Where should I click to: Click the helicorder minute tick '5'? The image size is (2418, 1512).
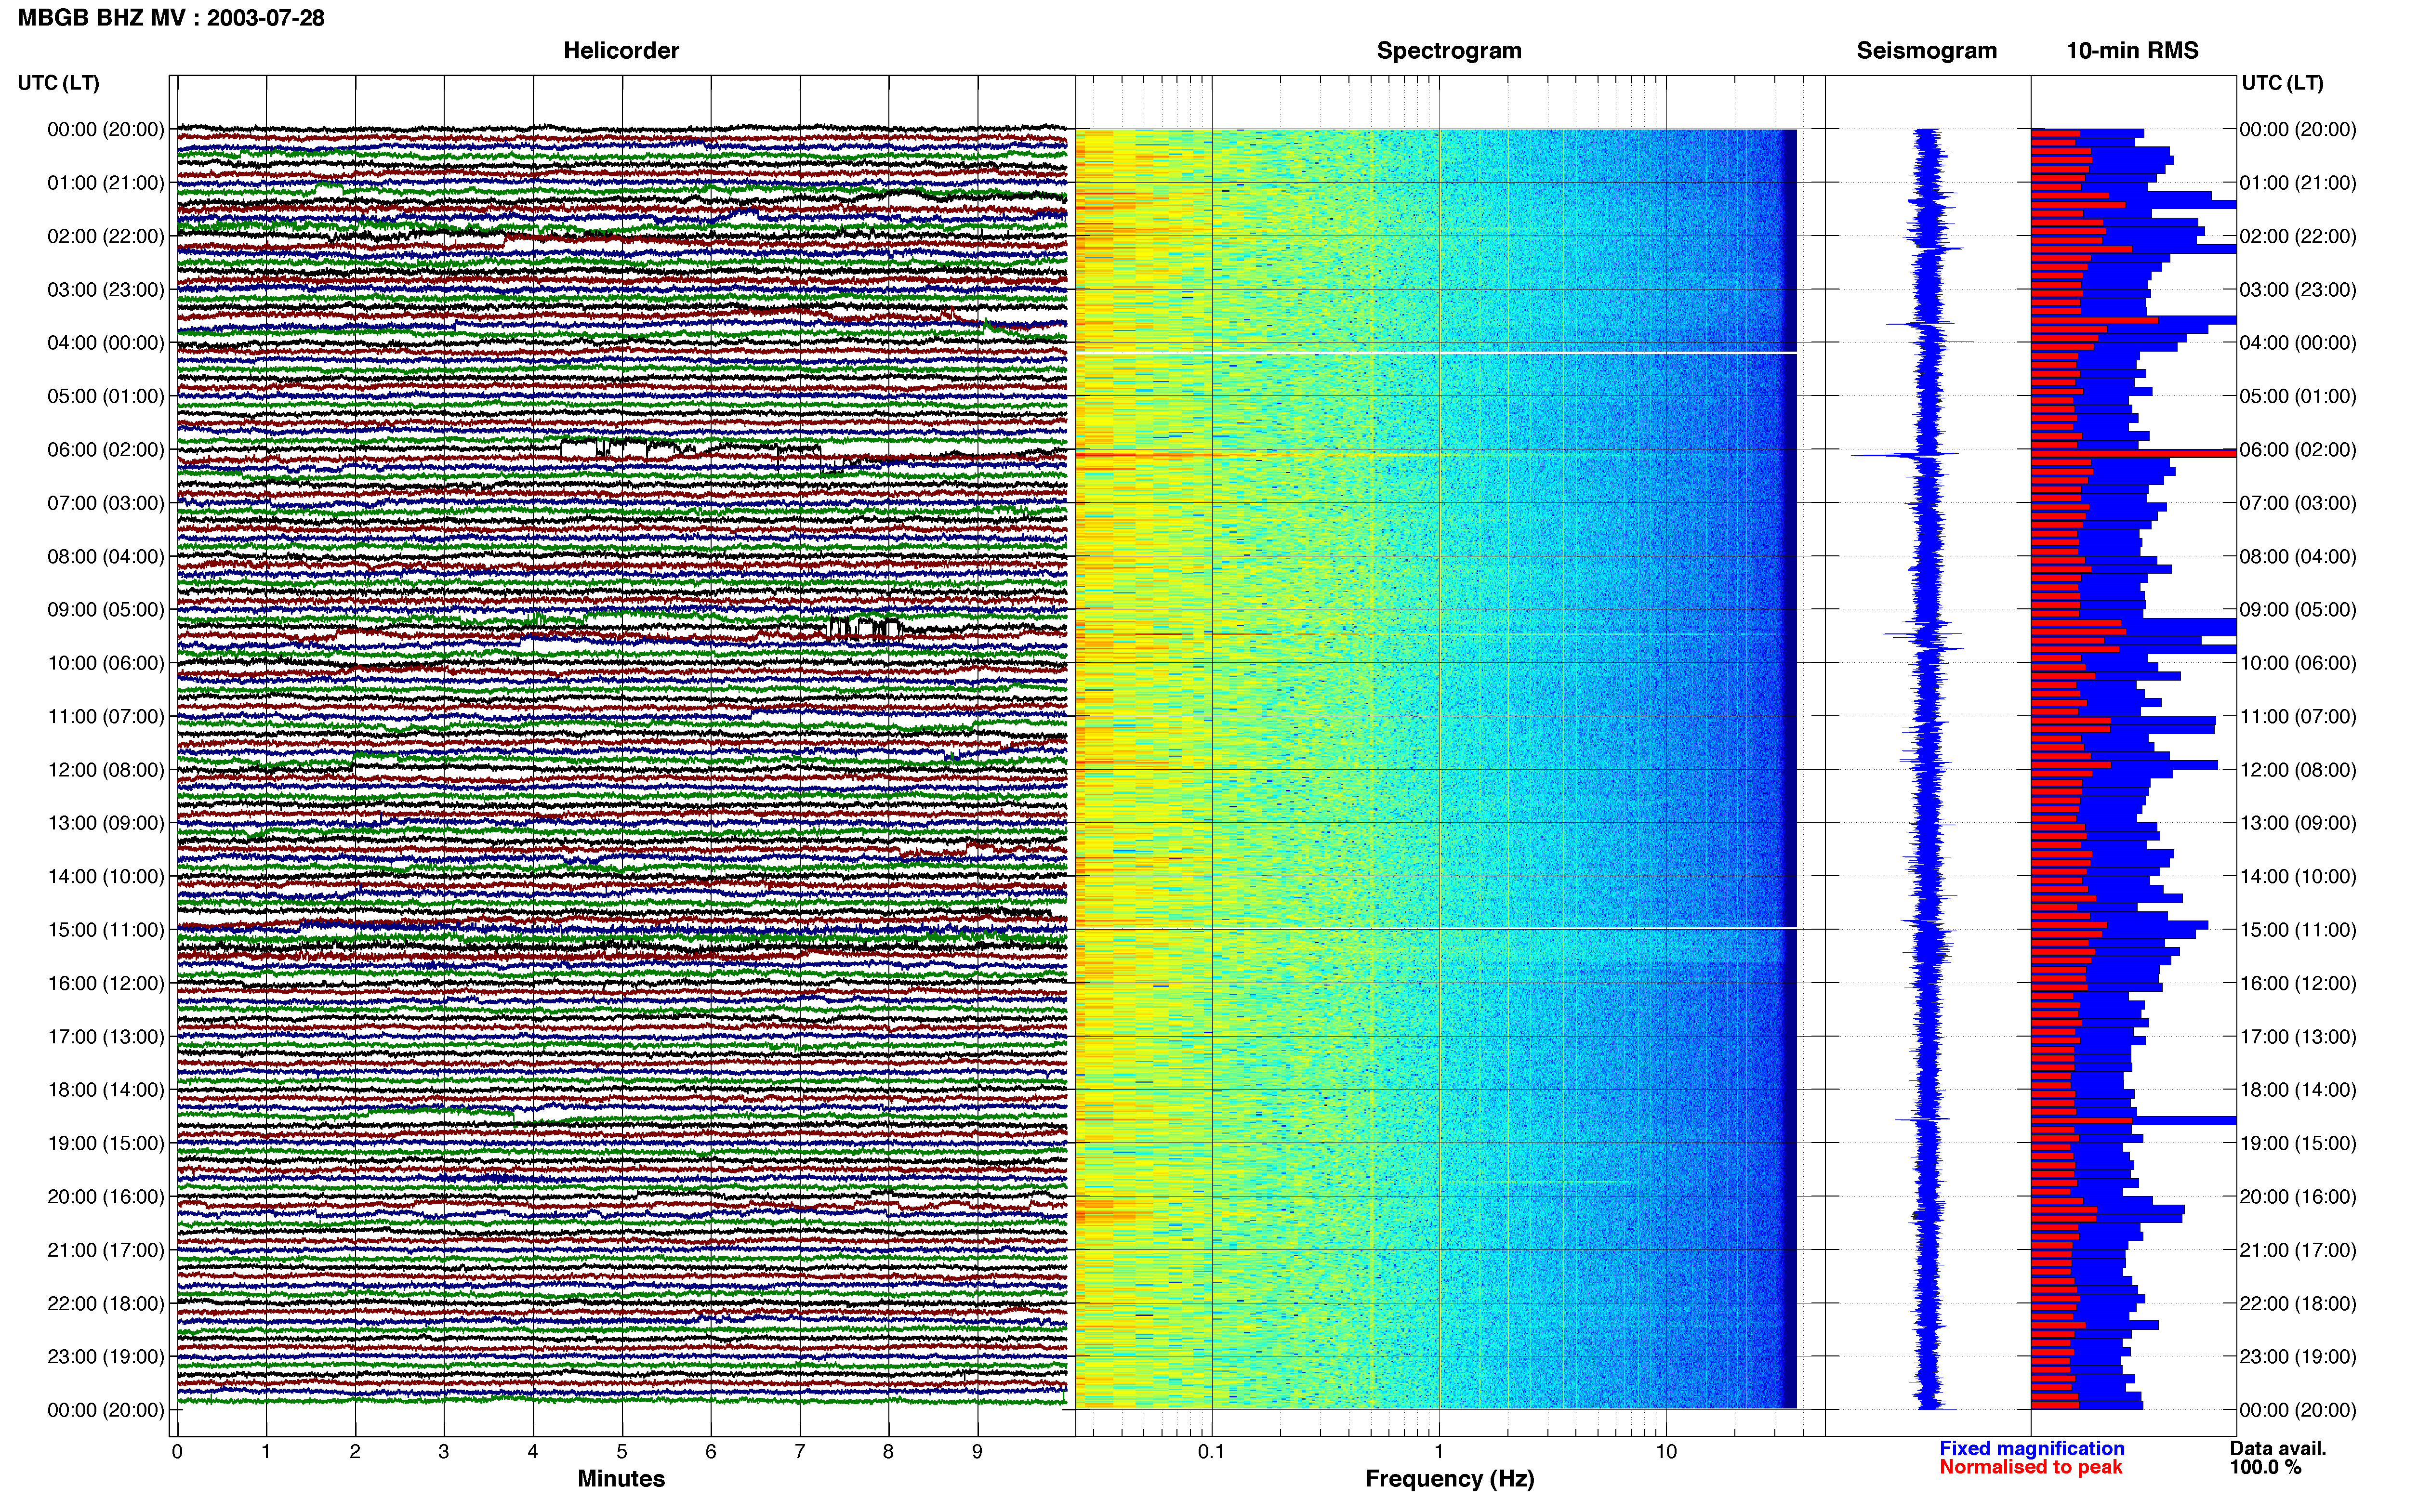622,1452
